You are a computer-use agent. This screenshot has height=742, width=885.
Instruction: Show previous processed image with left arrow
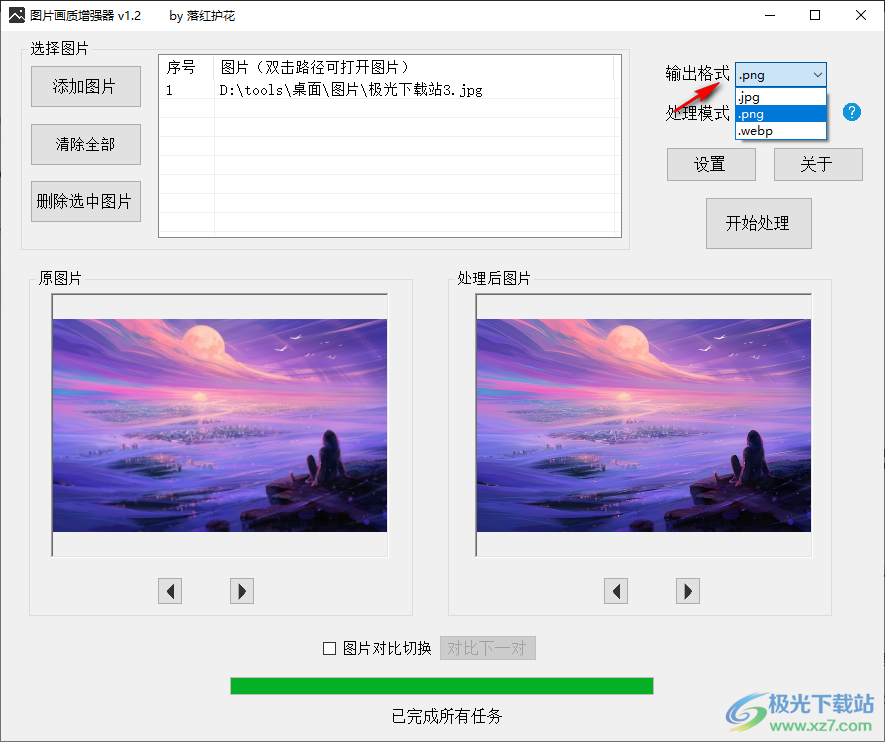pos(616,591)
